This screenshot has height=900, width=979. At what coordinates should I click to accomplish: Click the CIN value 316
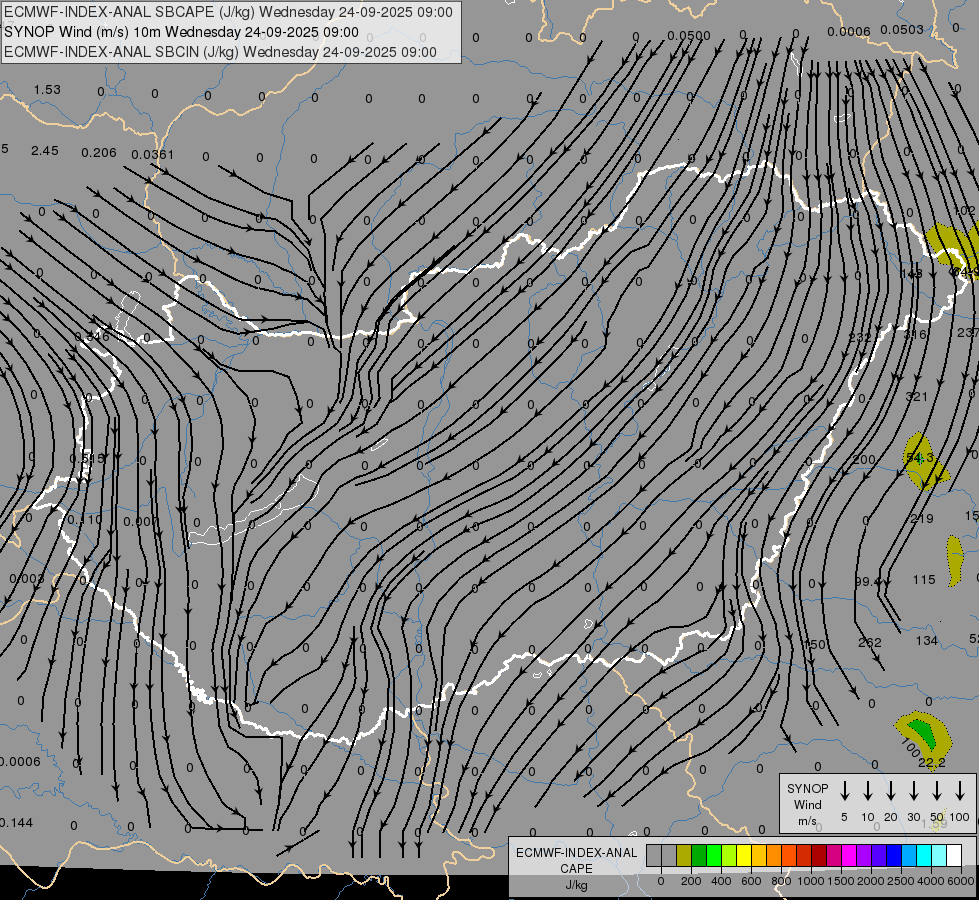click(x=915, y=335)
